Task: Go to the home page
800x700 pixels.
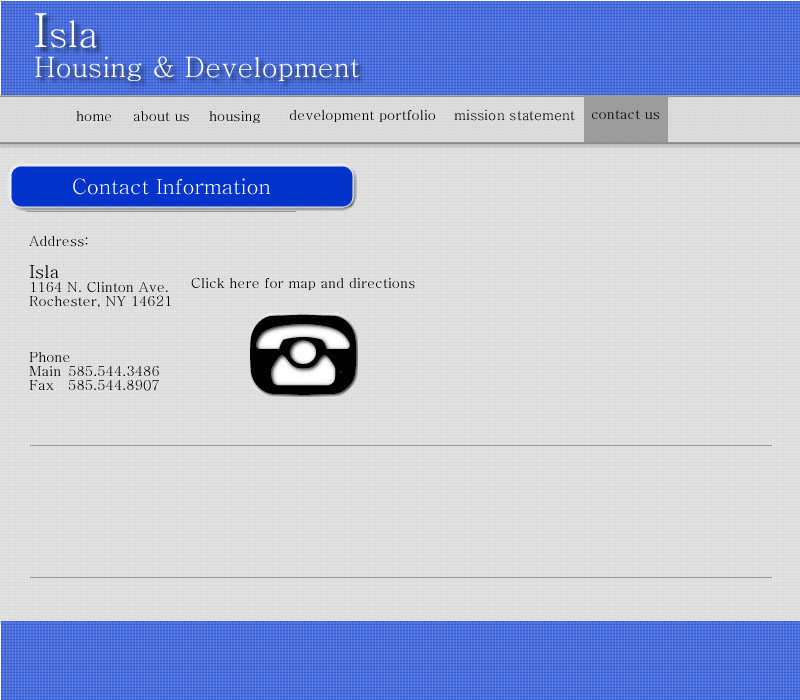Action: tap(94, 116)
